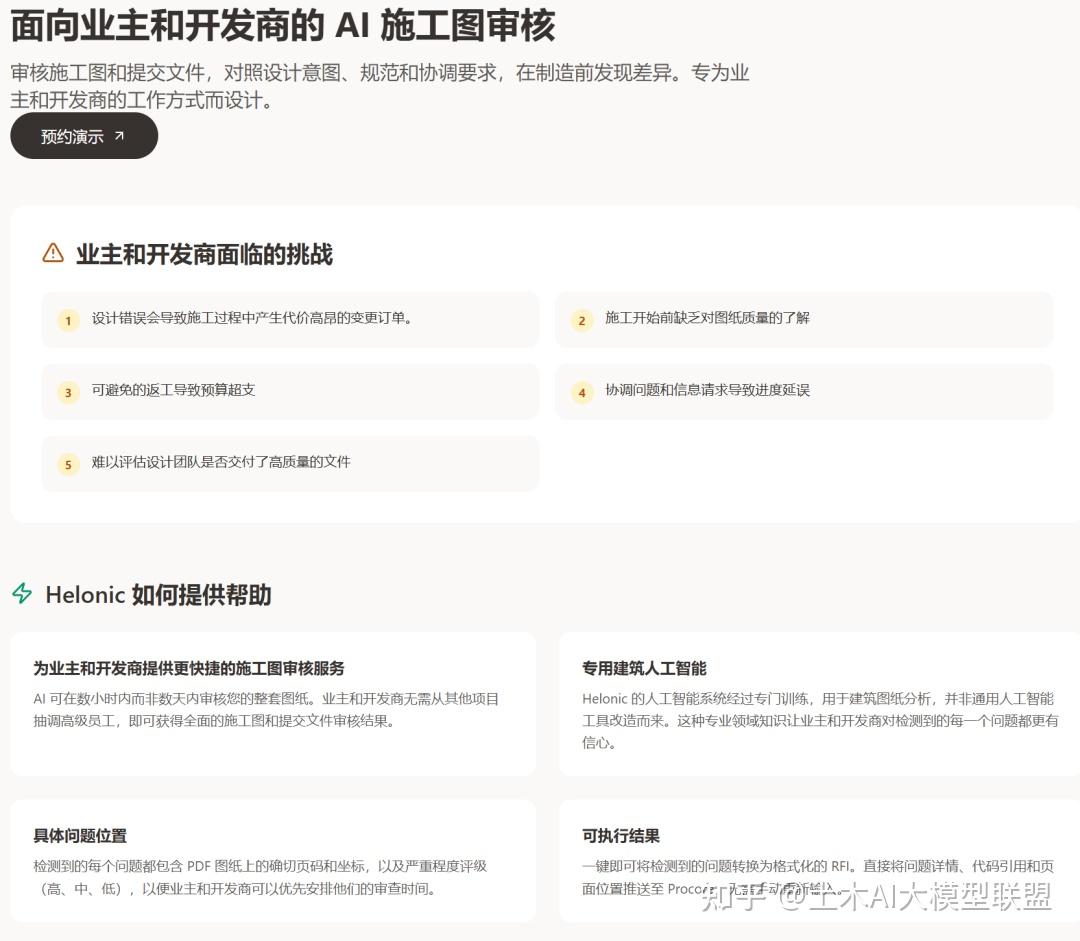This screenshot has width=1080, height=941.
Task: Click the card title 具体问题位置
Action: (80, 836)
